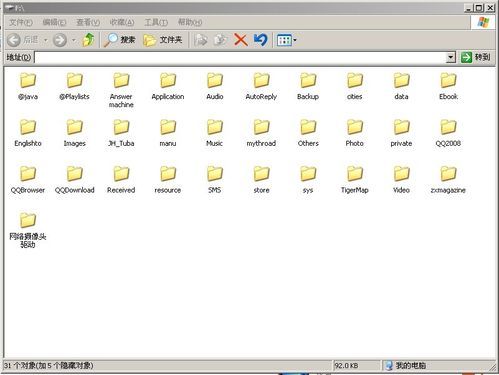Click the Forward navigation arrow icon

tap(60, 40)
